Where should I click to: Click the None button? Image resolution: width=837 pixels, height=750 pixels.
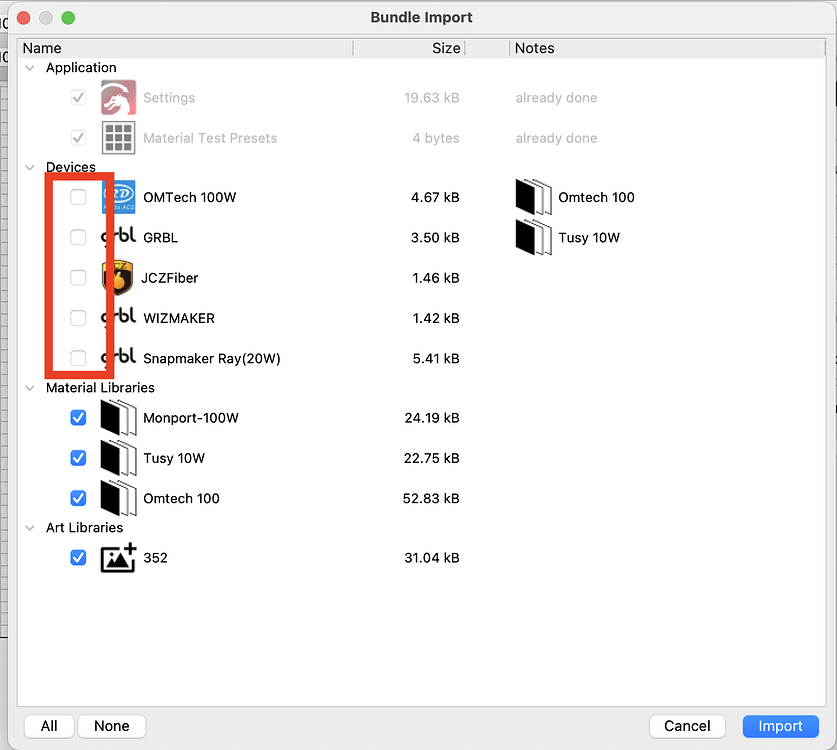tap(112, 726)
